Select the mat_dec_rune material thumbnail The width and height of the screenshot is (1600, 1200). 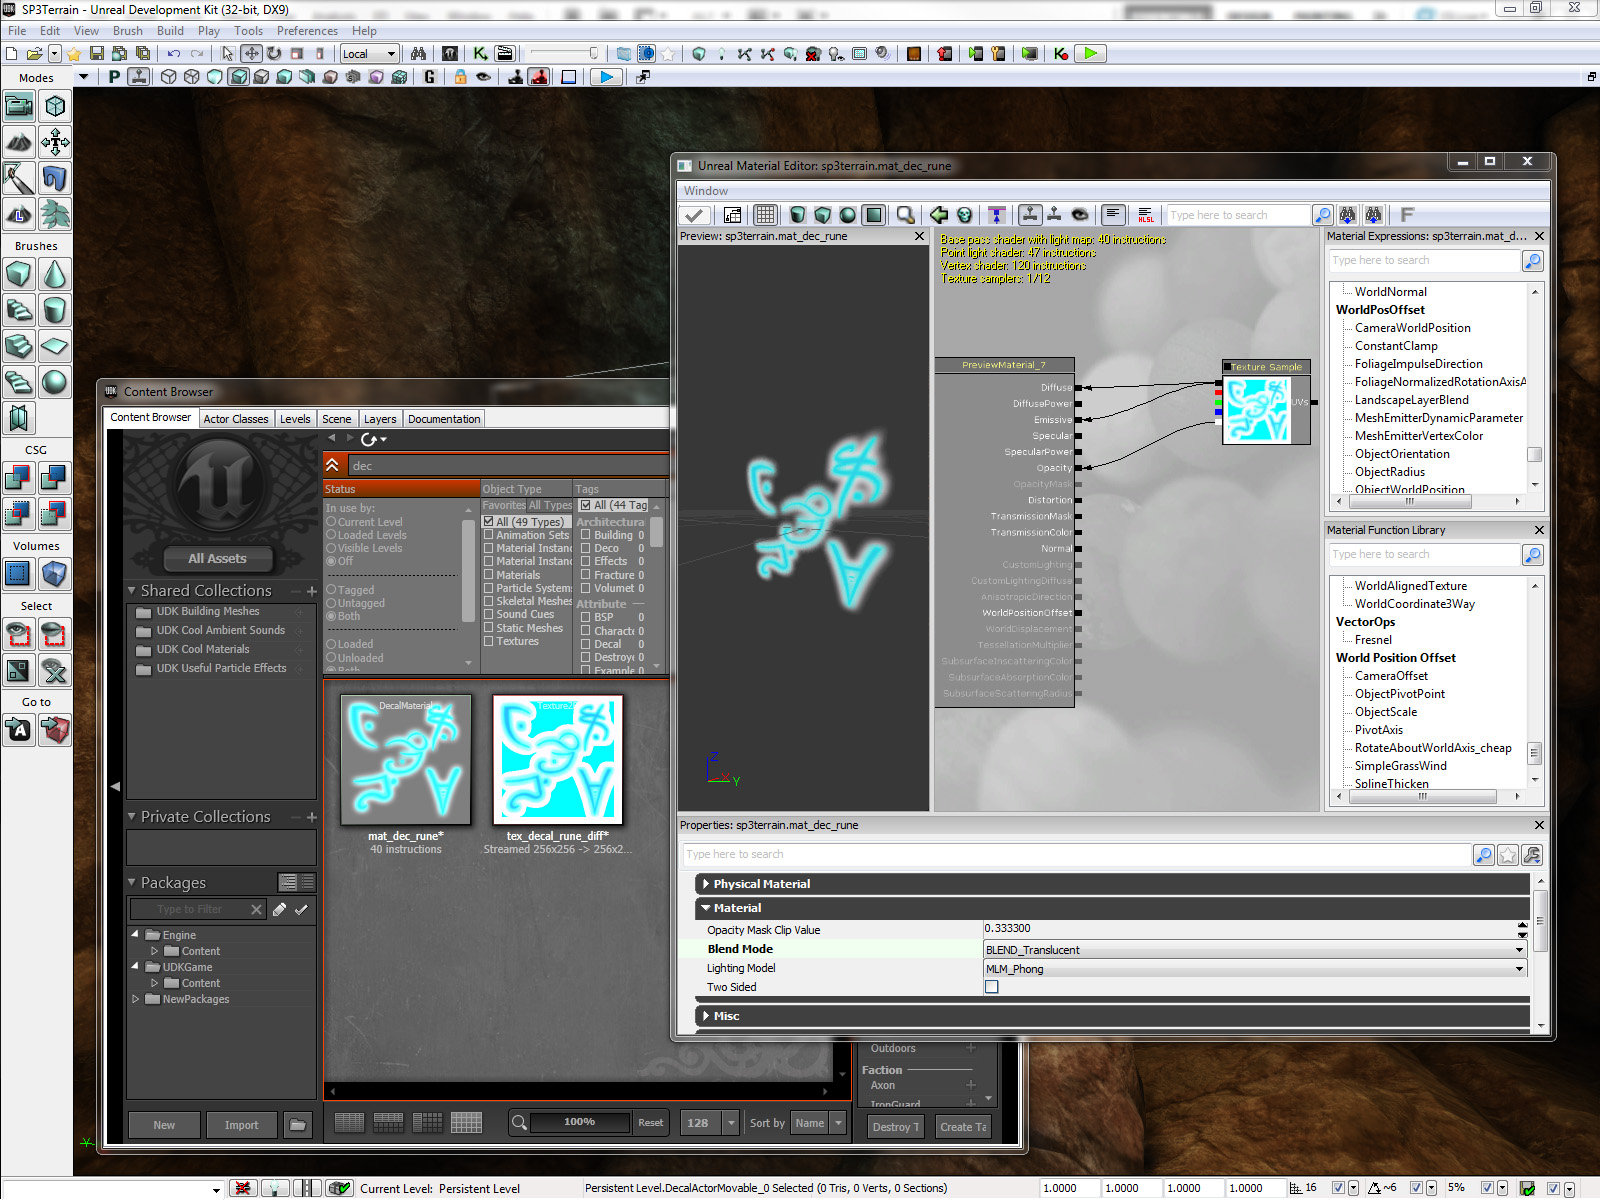click(406, 760)
